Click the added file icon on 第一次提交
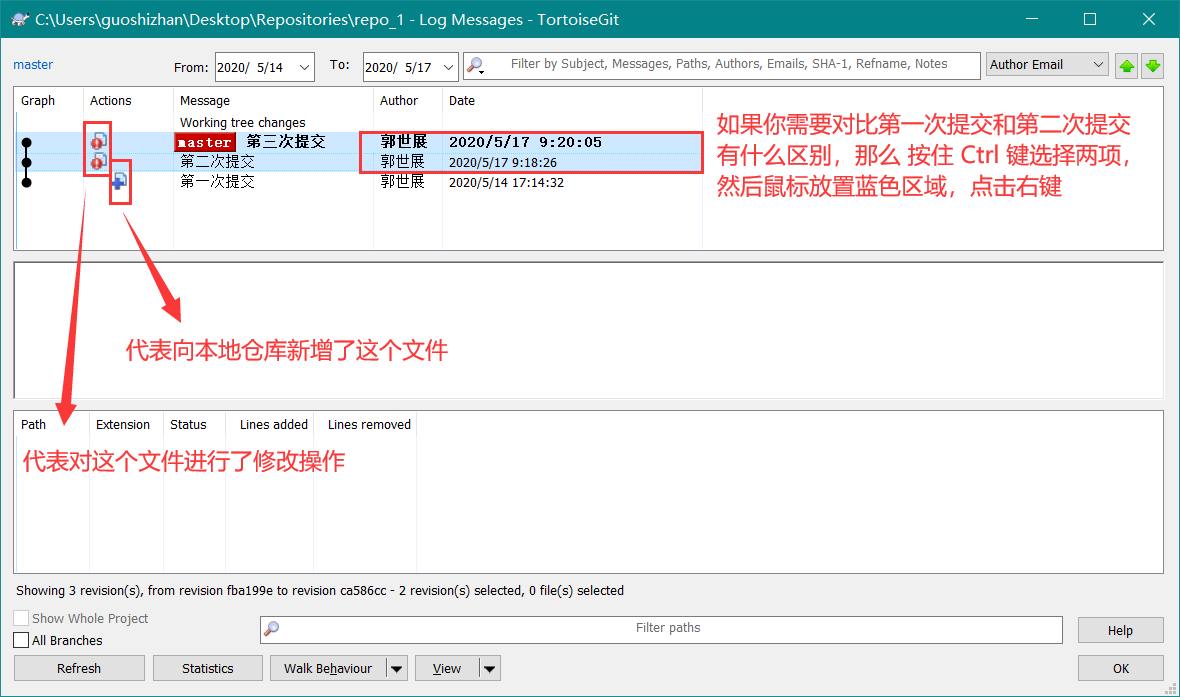 (119, 181)
